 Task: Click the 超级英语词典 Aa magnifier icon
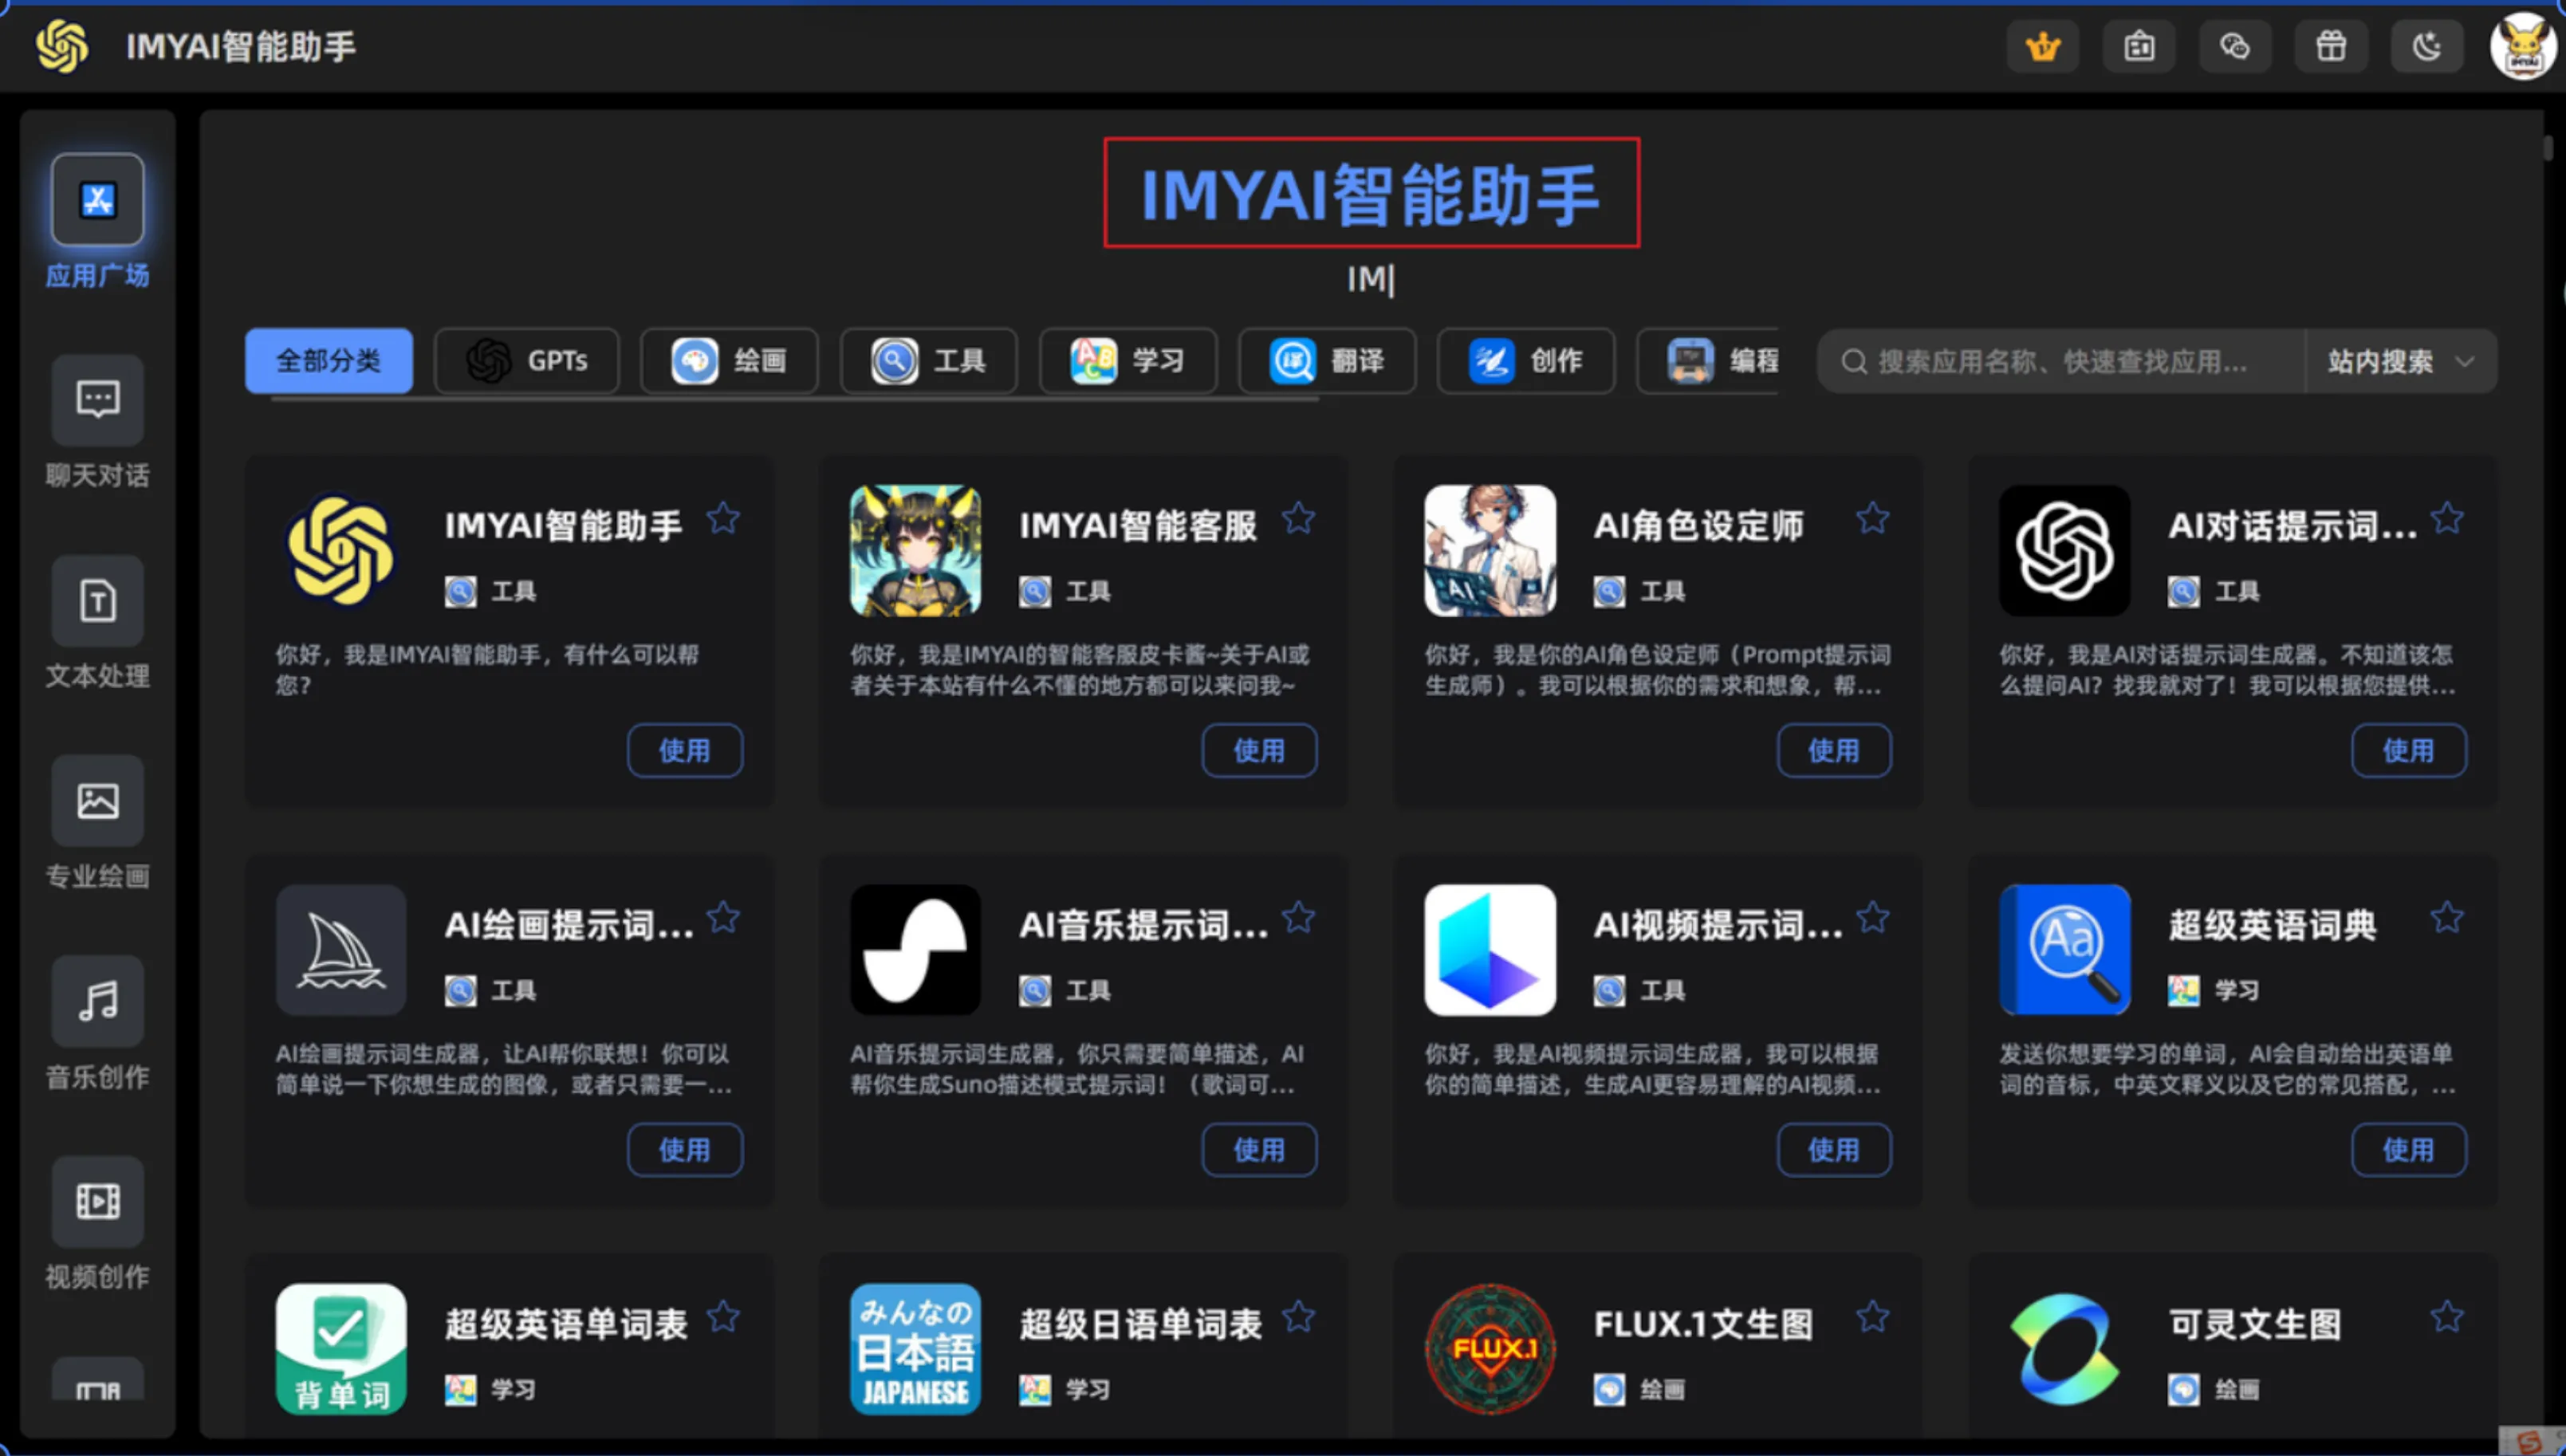[x=2064, y=949]
